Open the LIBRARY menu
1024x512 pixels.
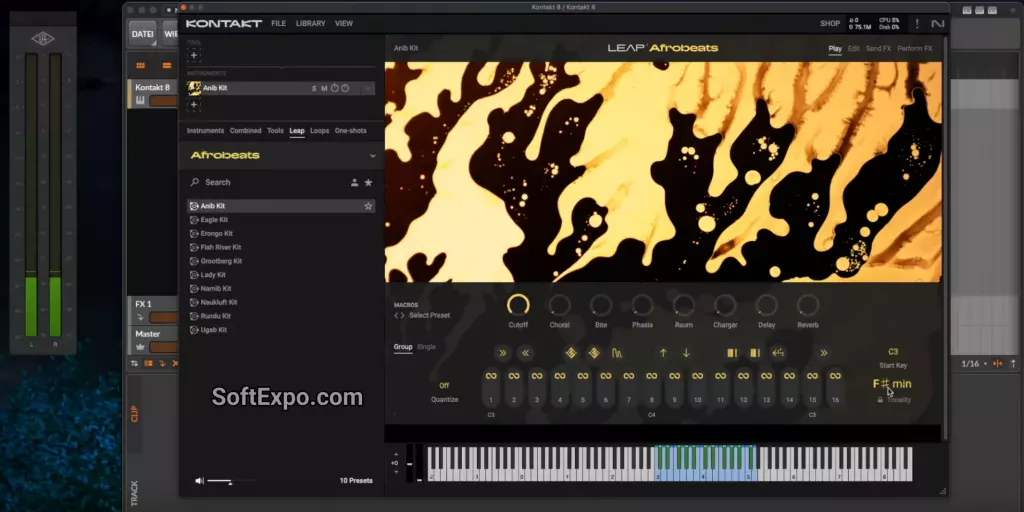point(310,24)
